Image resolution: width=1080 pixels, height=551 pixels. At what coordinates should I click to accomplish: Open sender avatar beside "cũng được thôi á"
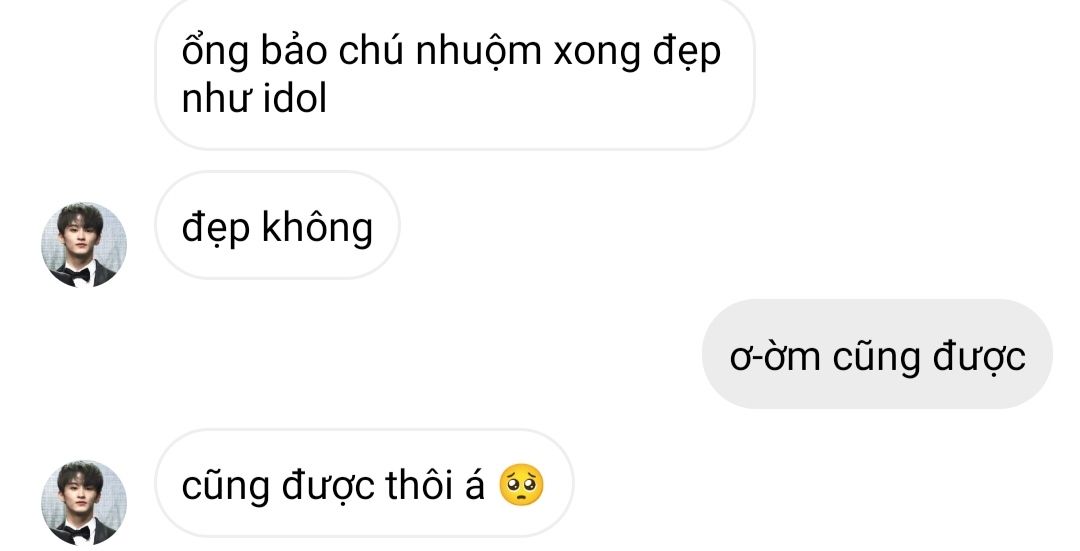click(x=84, y=503)
